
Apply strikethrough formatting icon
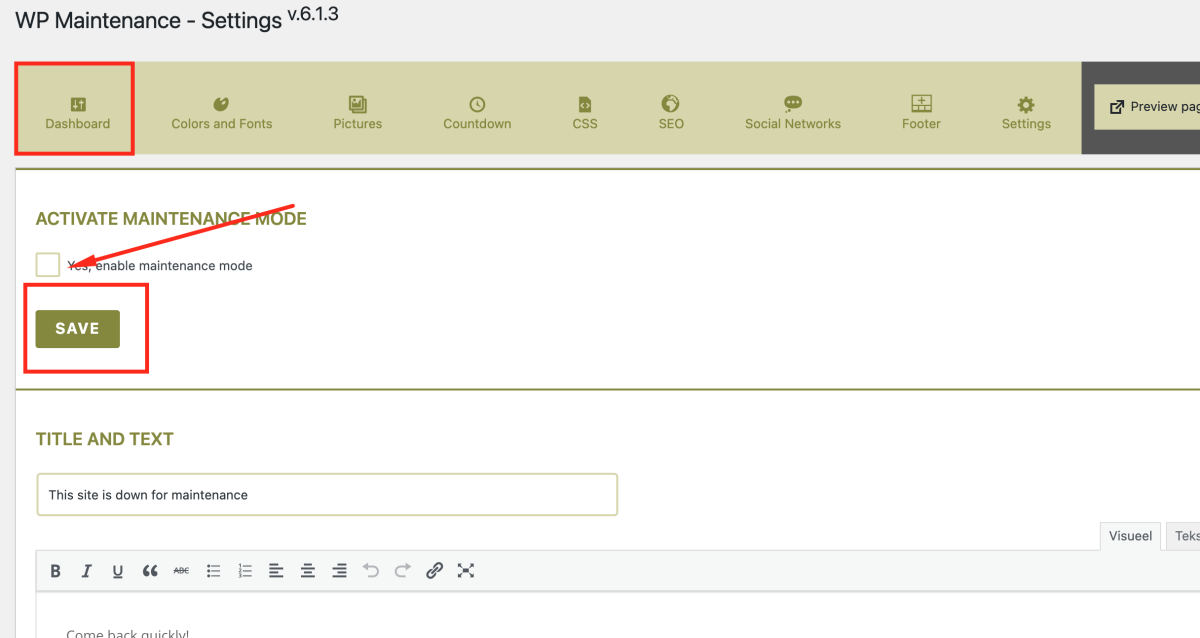(x=181, y=571)
